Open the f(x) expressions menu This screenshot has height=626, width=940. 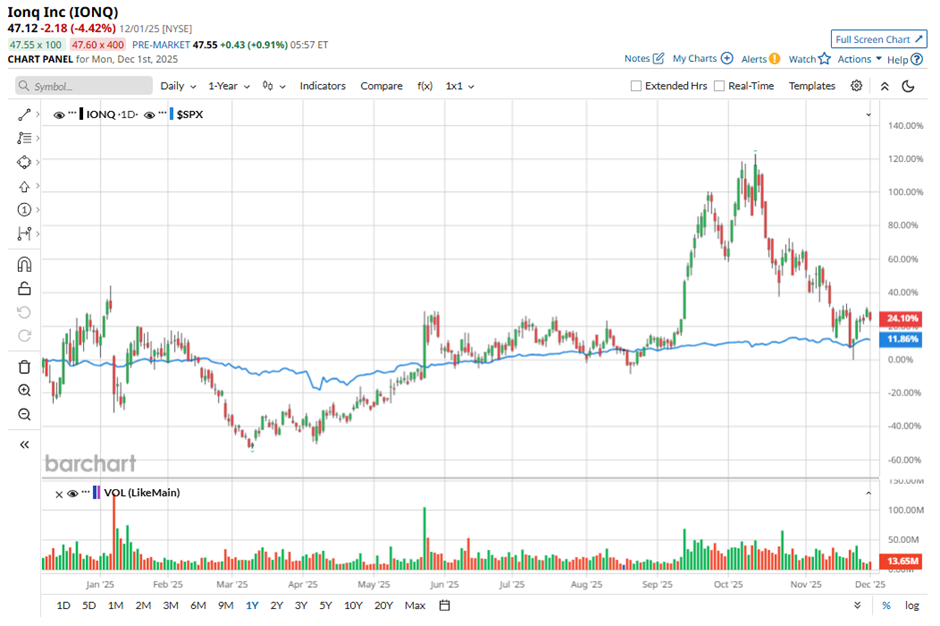click(424, 86)
